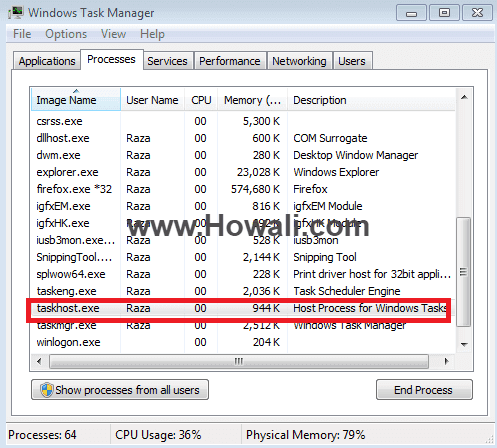Click the 23,028 K memory value

(258, 172)
